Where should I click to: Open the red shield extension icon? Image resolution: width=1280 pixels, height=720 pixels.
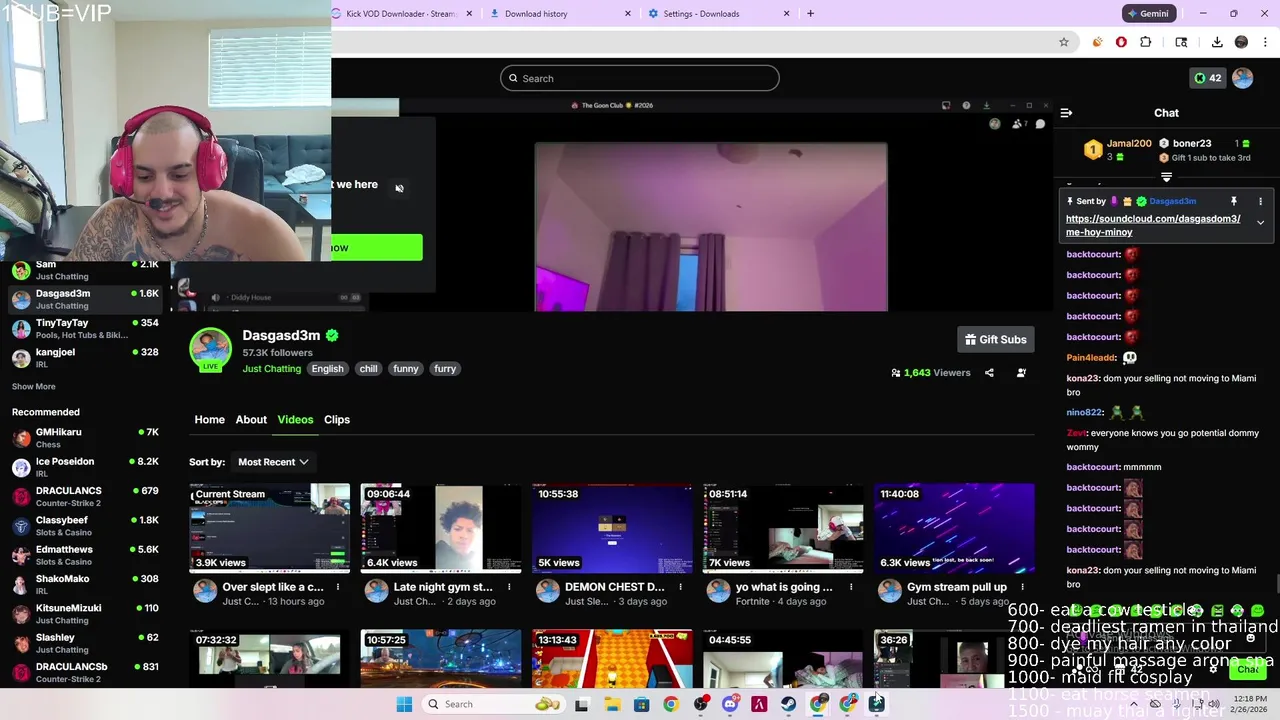click(x=1121, y=42)
